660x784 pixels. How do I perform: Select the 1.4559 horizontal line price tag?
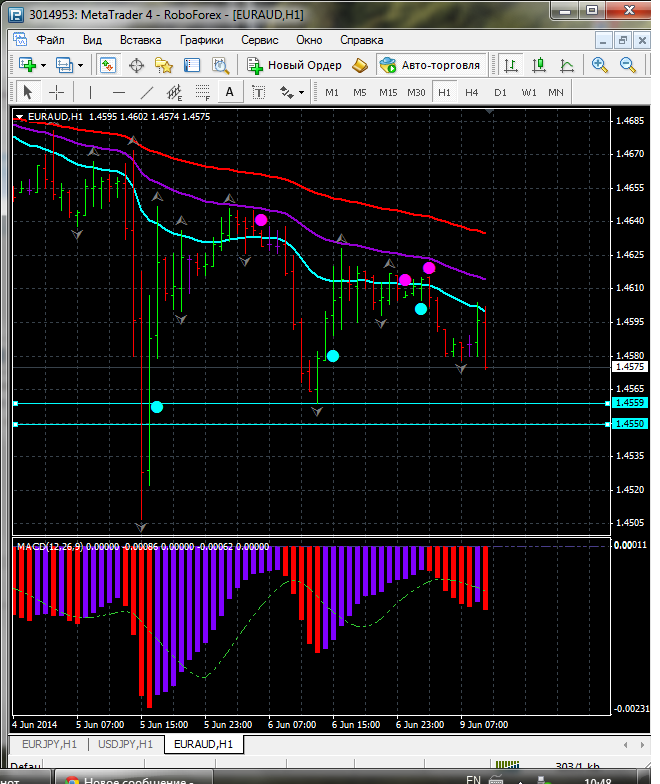point(630,402)
